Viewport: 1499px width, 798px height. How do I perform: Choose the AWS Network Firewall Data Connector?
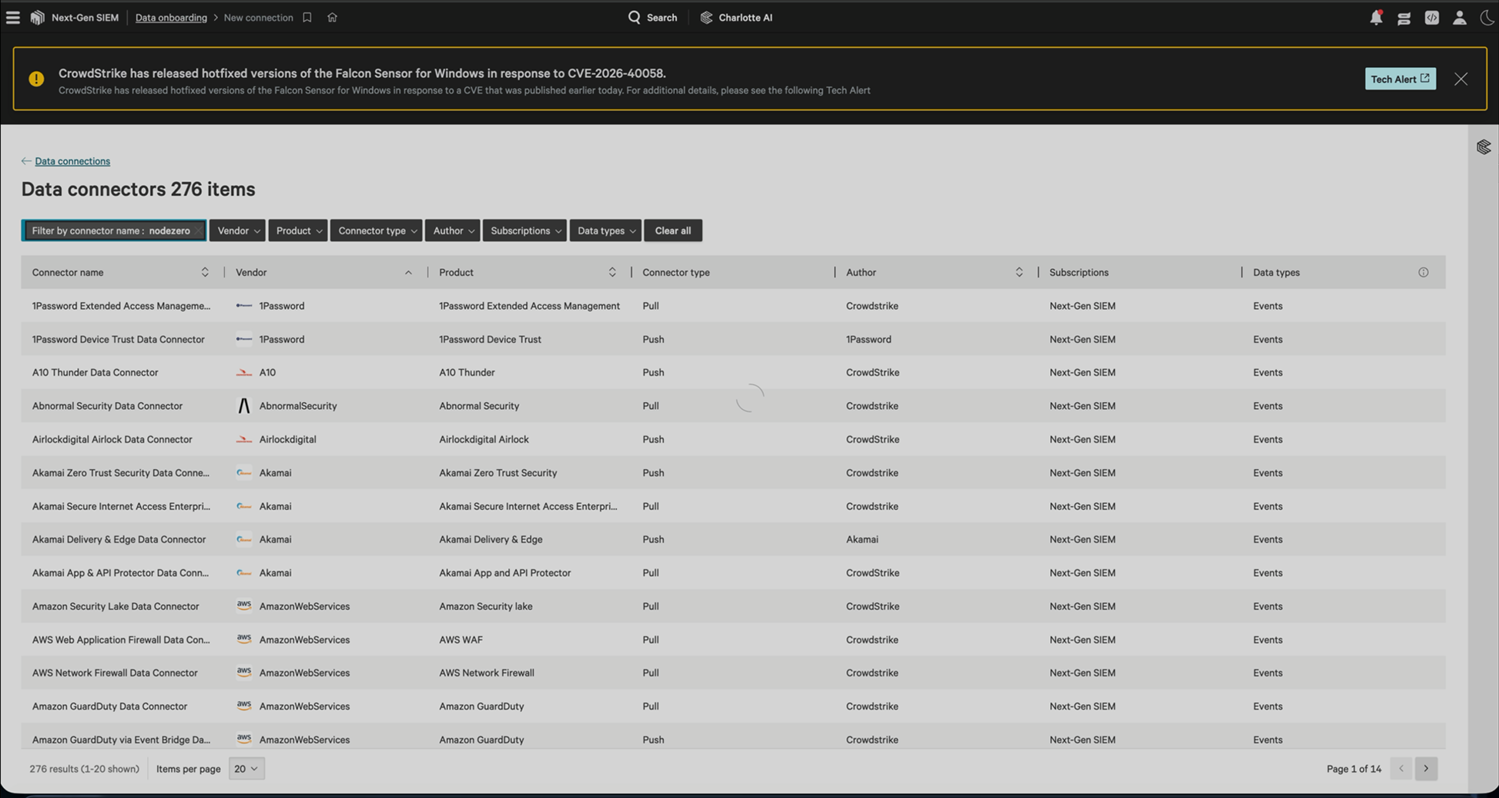click(x=733, y=673)
